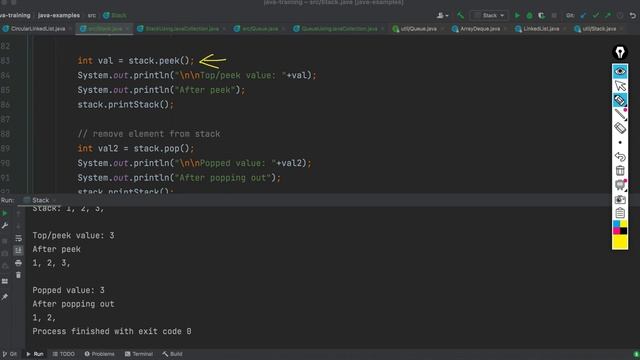The height and width of the screenshot is (360, 640).
Task: Undo the last annotation stroke
Action: point(620,157)
